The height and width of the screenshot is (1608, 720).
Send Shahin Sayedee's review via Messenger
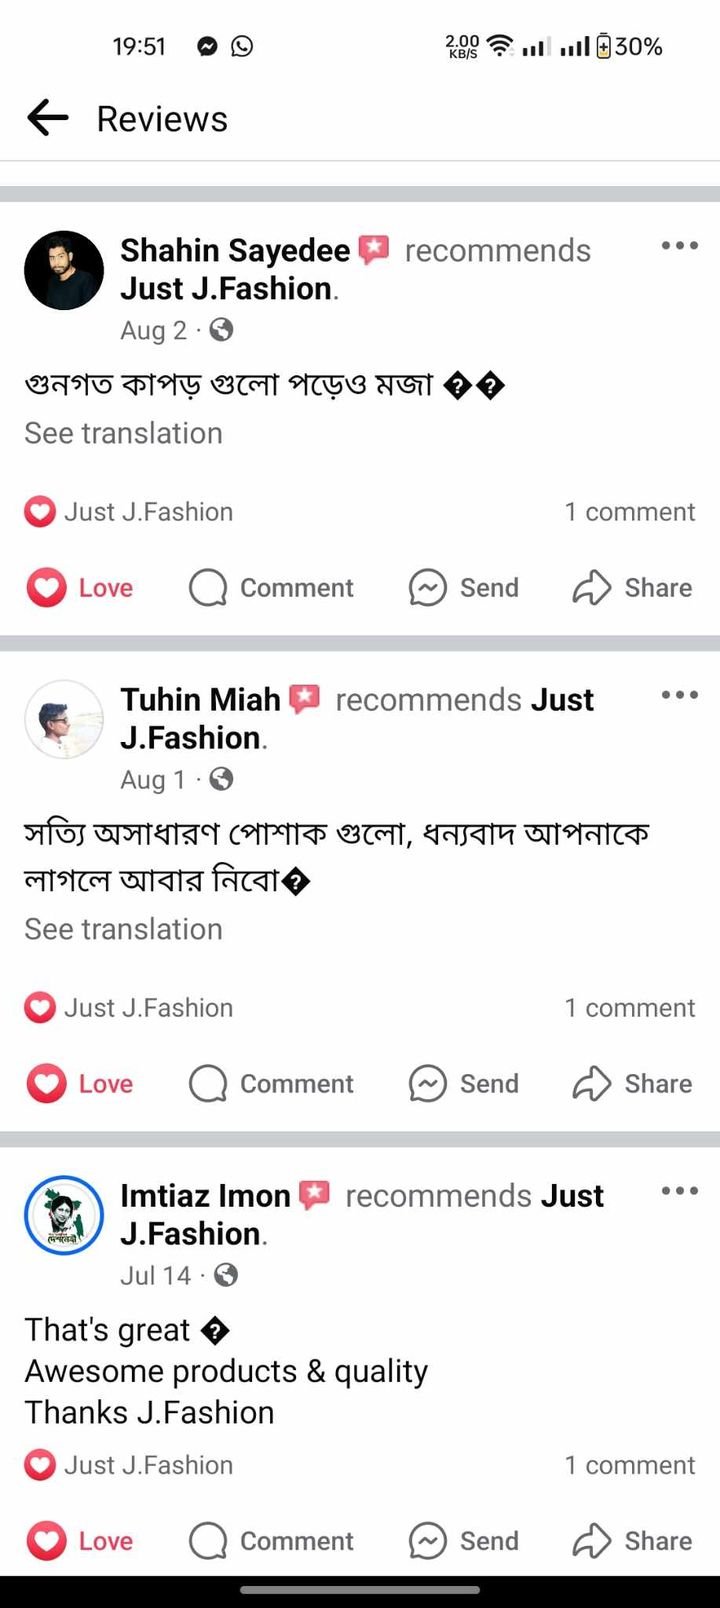(x=464, y=588)
